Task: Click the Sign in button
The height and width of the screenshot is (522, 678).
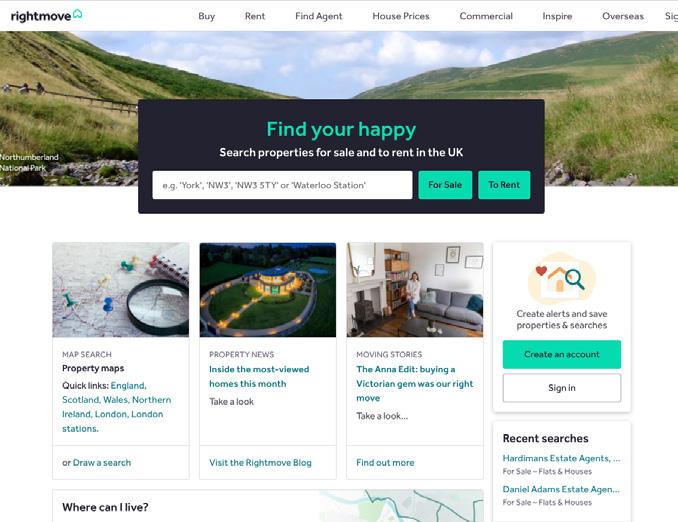Action: (562, 388)
